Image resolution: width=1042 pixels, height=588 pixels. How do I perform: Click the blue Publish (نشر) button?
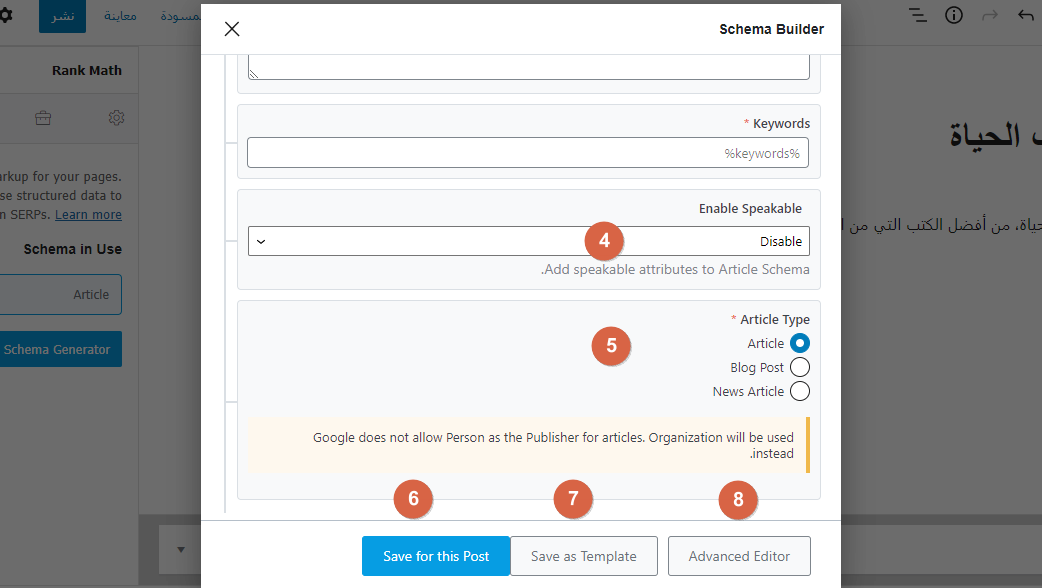tap(62, 17)
